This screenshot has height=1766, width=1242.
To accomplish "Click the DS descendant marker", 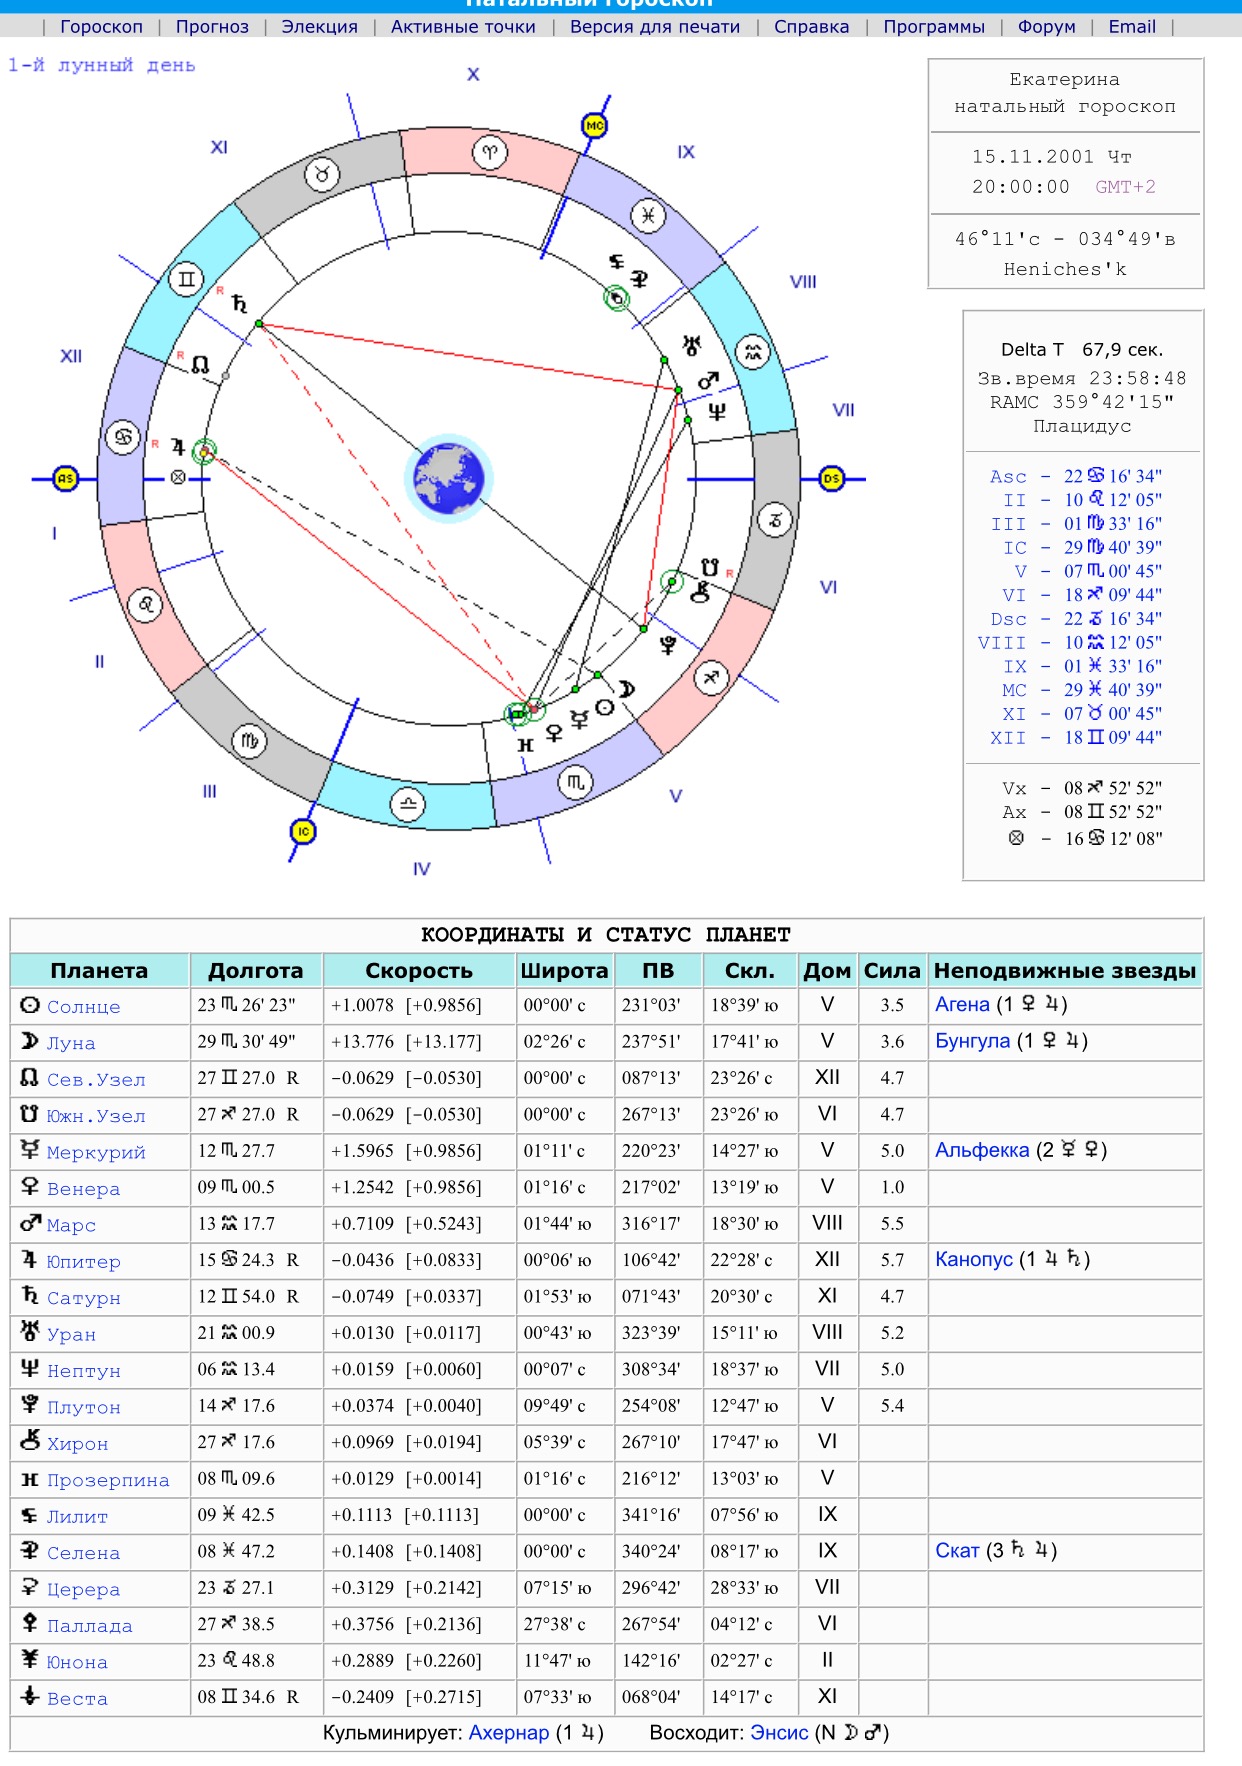I will [832, 479].
